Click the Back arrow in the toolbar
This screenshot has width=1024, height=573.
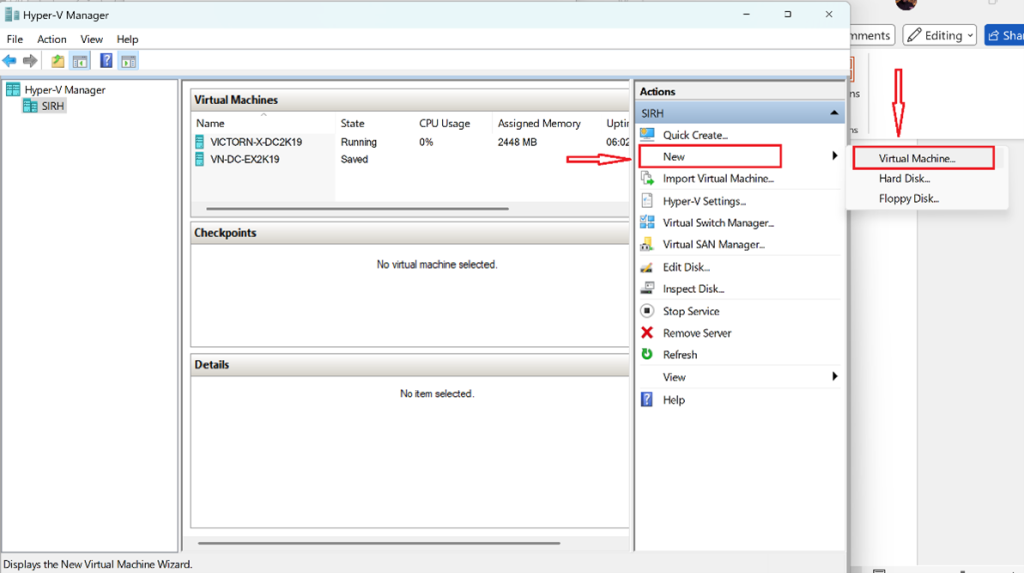pyautogui.click(x=10, y=61)
